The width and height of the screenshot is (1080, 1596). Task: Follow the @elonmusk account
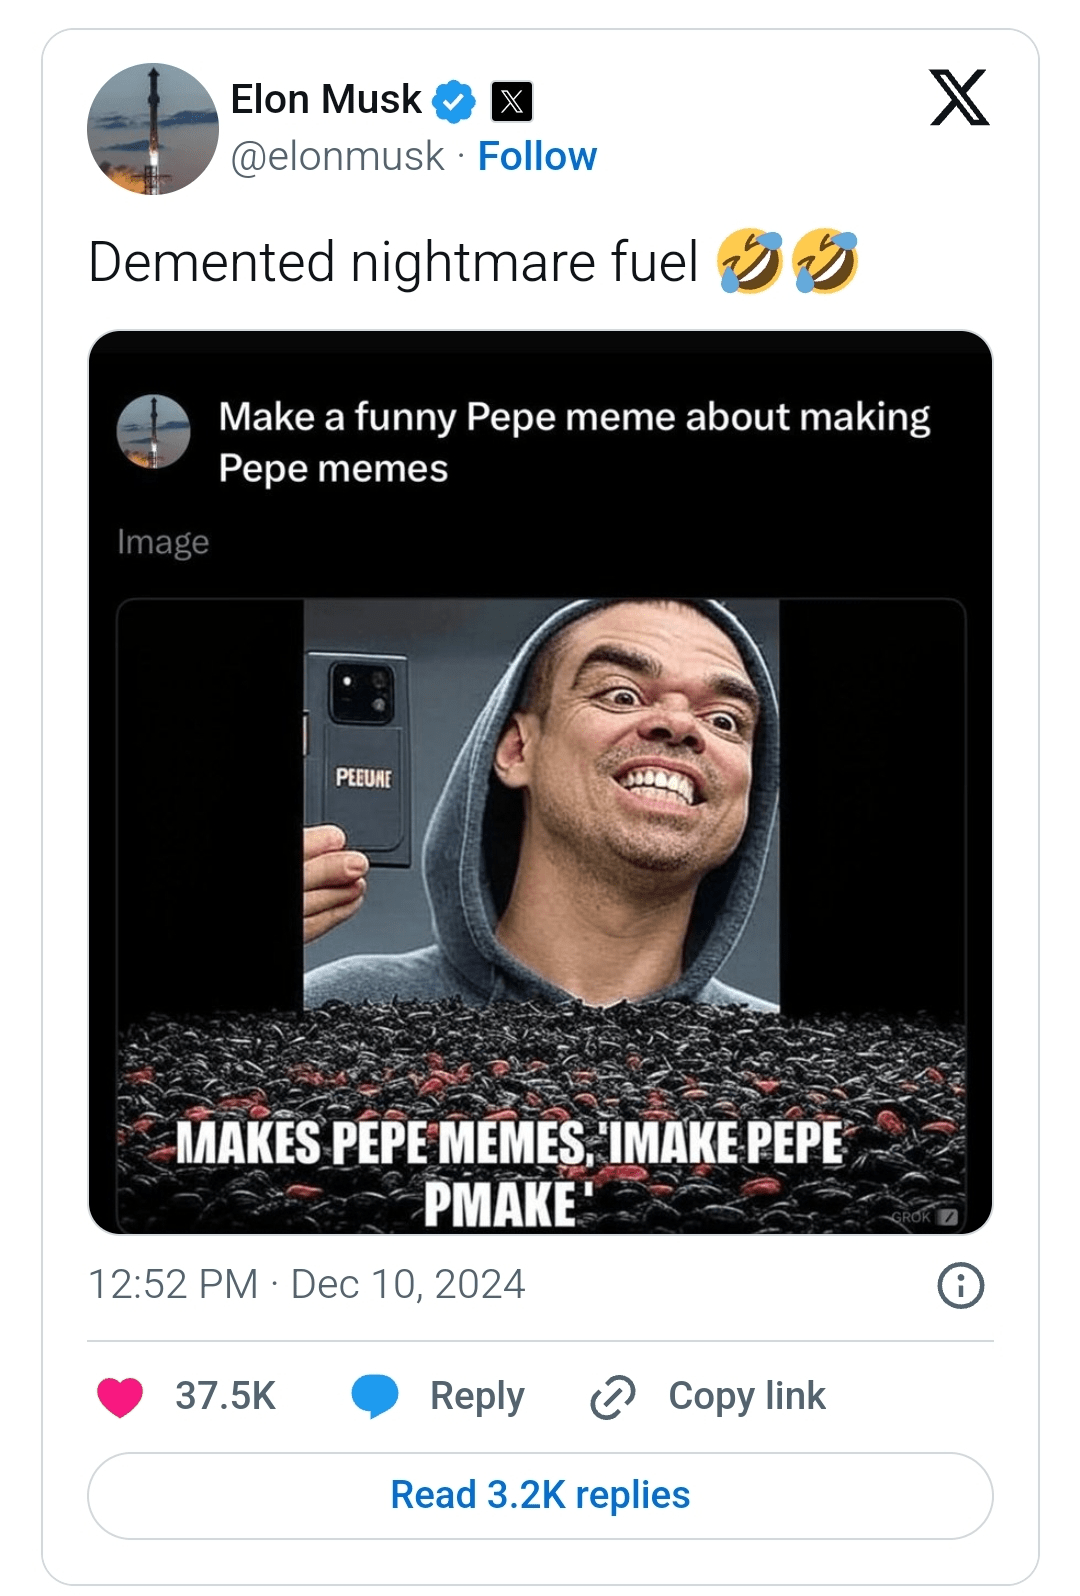pos(537,157)
